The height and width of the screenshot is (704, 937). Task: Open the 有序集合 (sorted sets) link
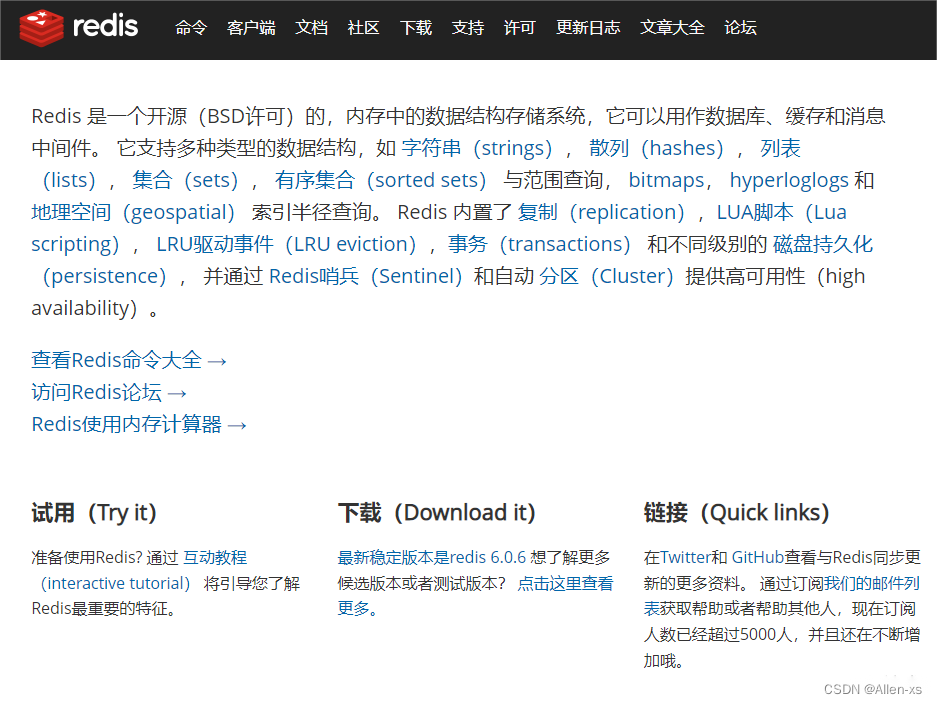pos(381,180)
